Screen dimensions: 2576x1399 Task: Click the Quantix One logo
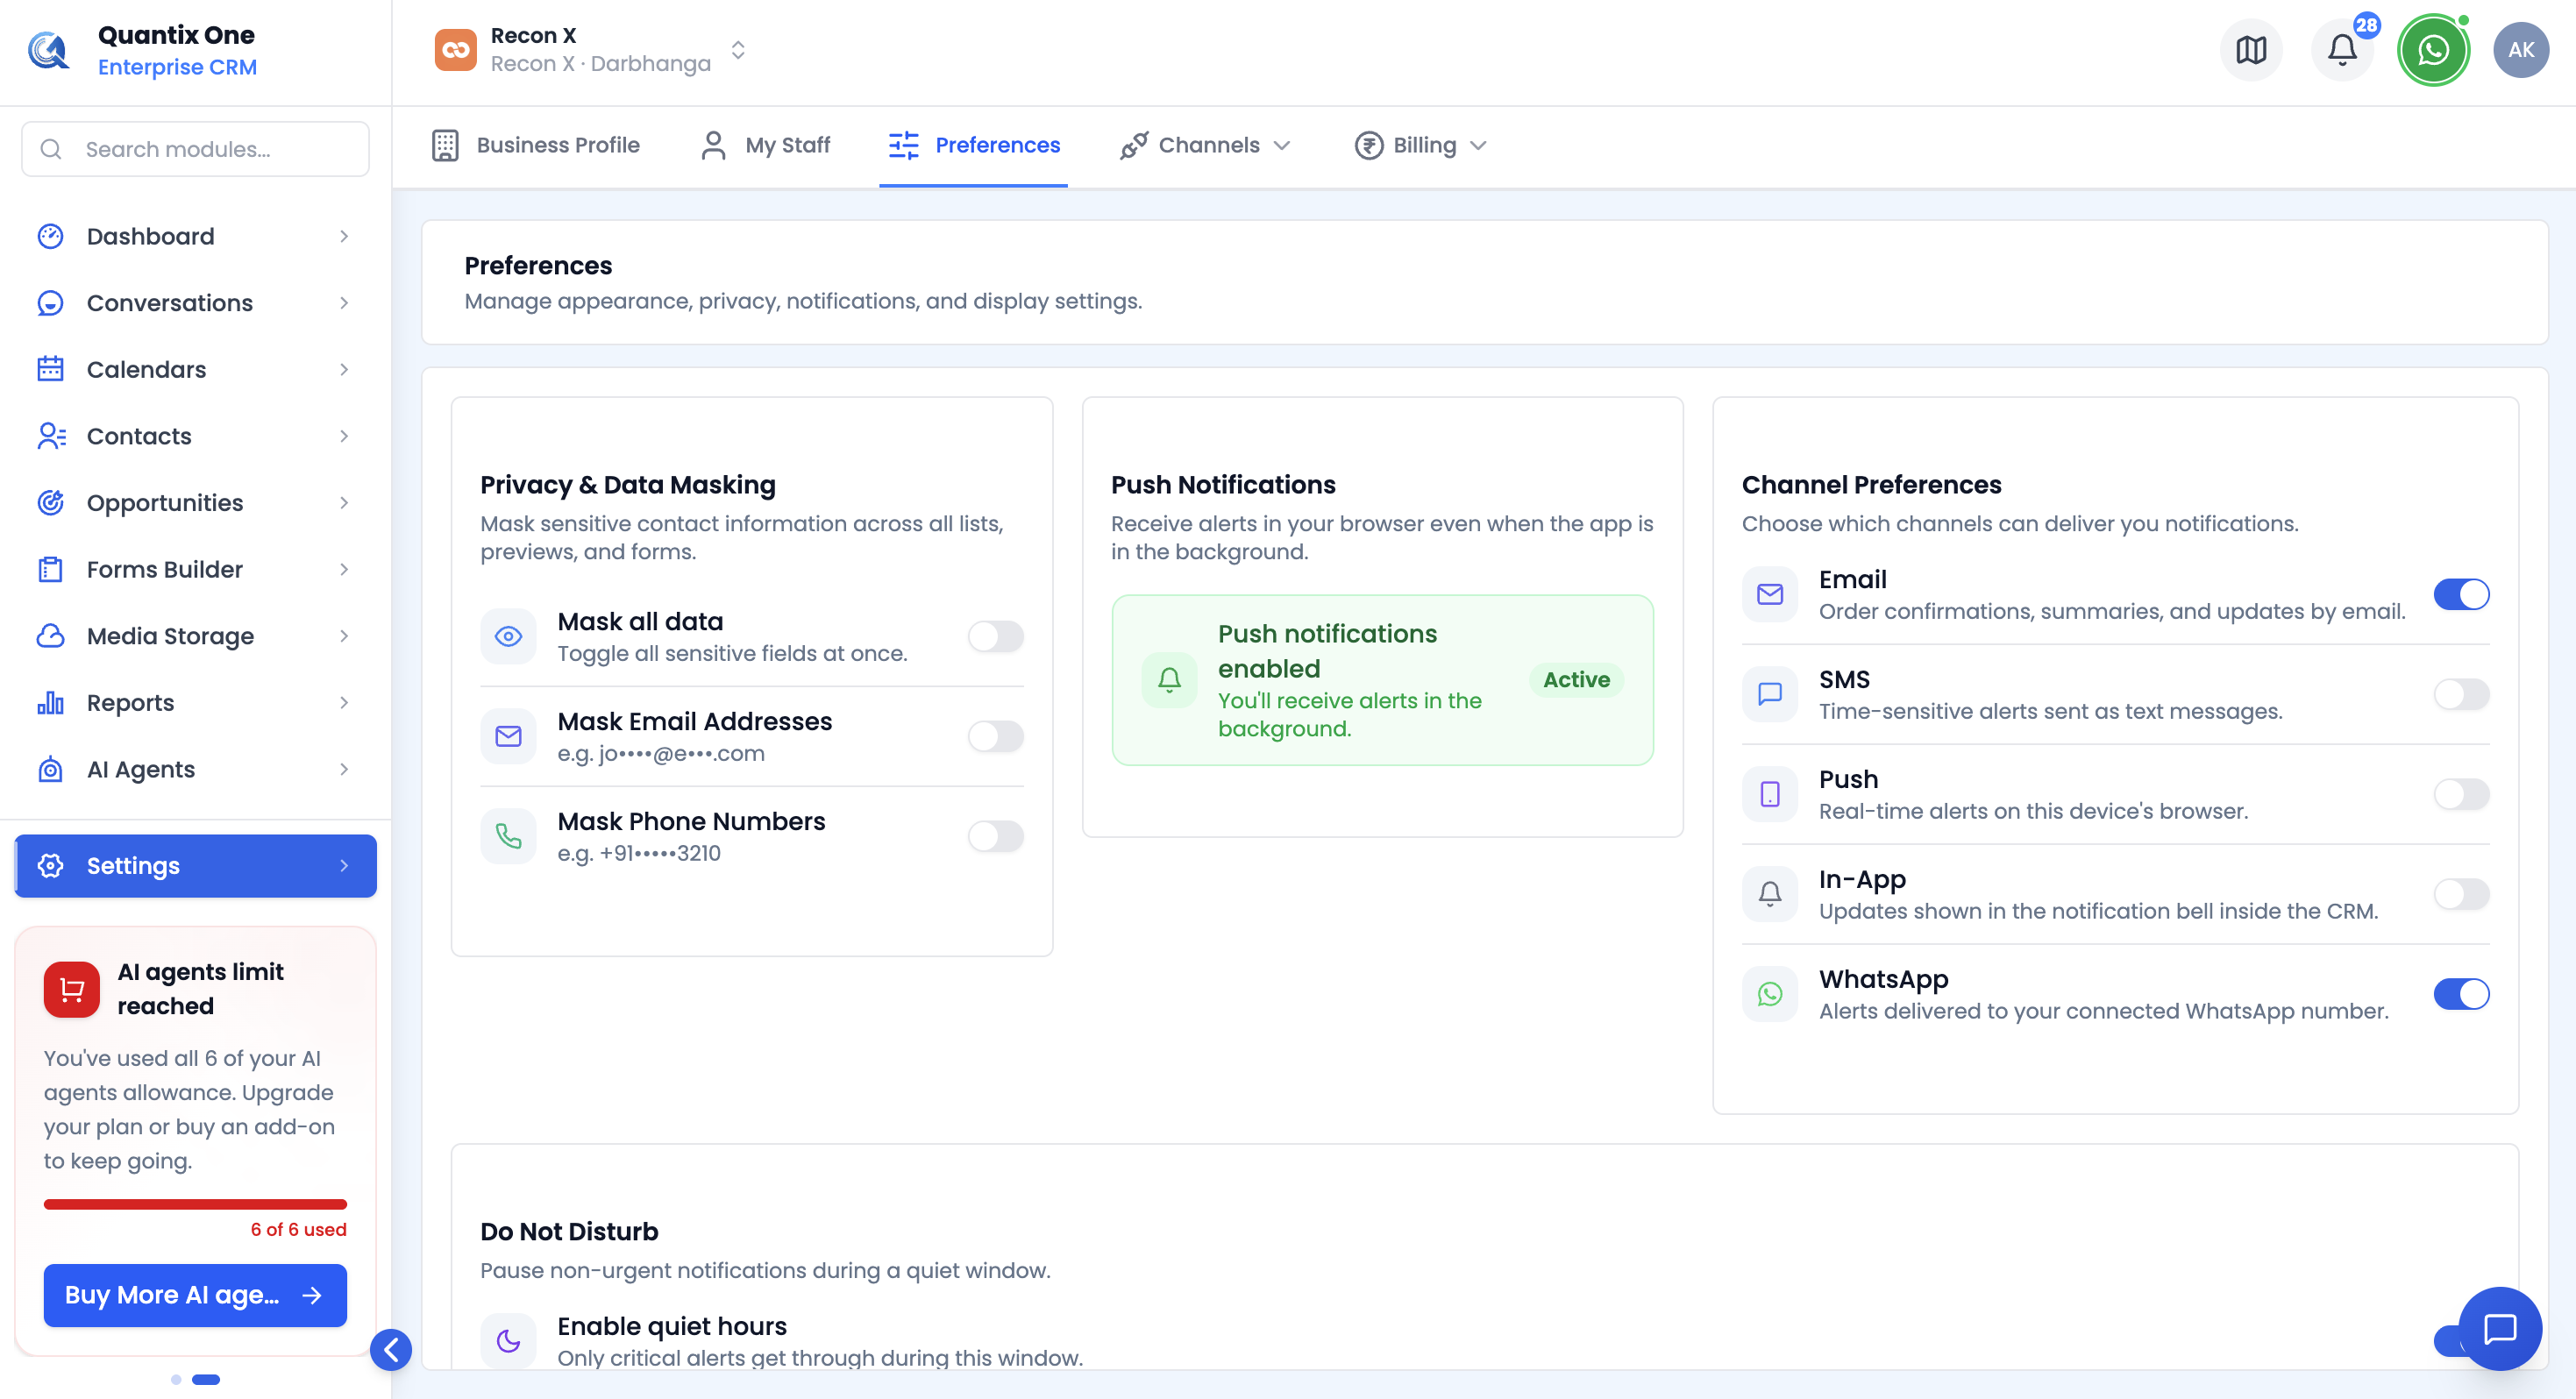click(48, 50)
